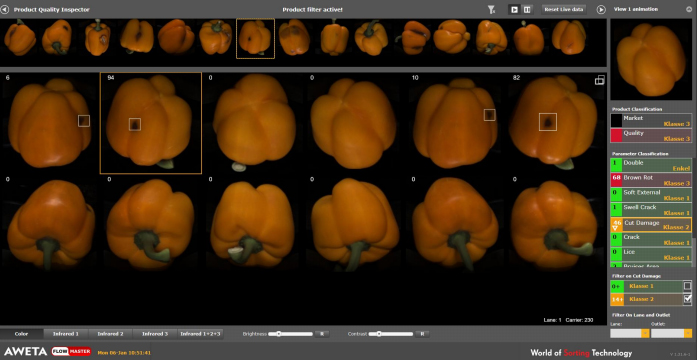
Task: Enable the Klasse 1 filter checkbox
Action: [x=687, y=286]
